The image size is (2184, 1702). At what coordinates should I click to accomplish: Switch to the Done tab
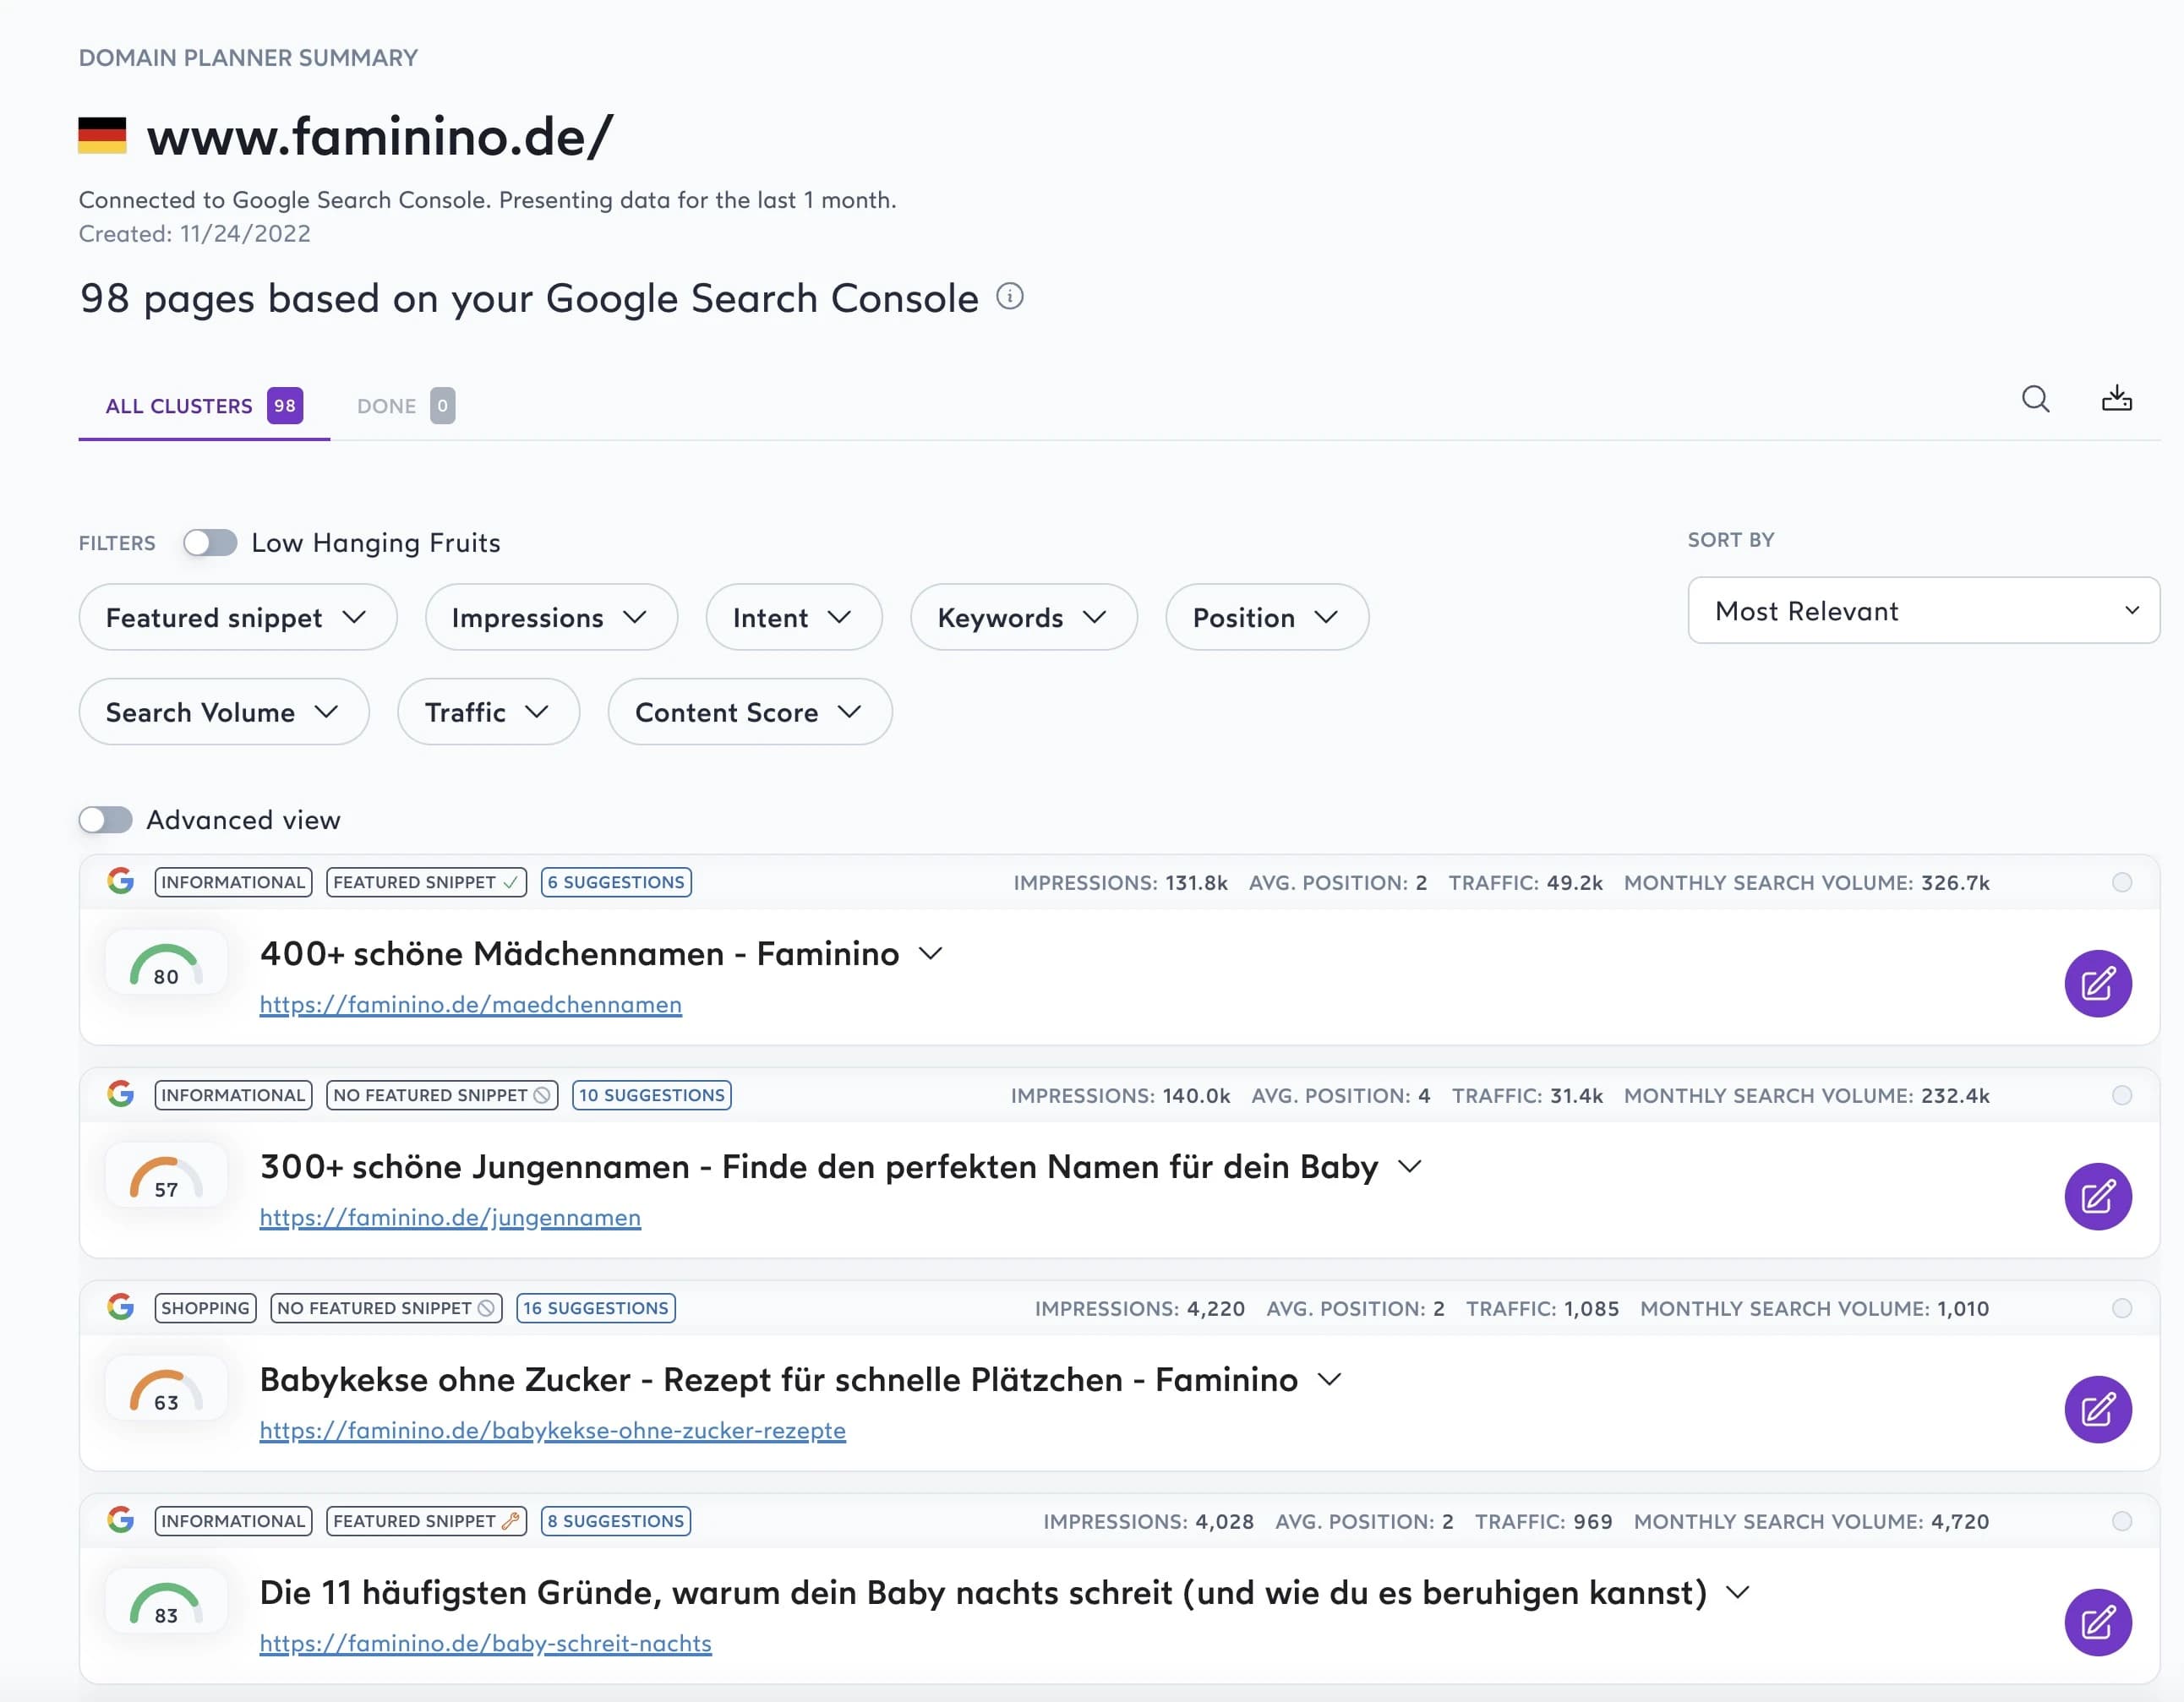(388, 405)
